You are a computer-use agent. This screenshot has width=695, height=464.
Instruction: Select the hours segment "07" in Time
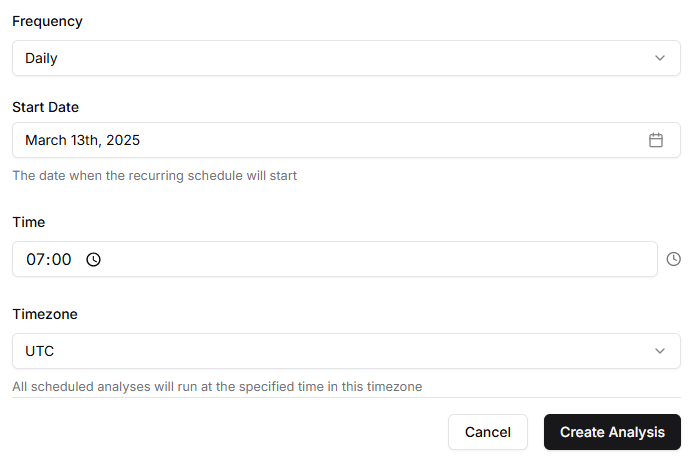pos(36,259)
